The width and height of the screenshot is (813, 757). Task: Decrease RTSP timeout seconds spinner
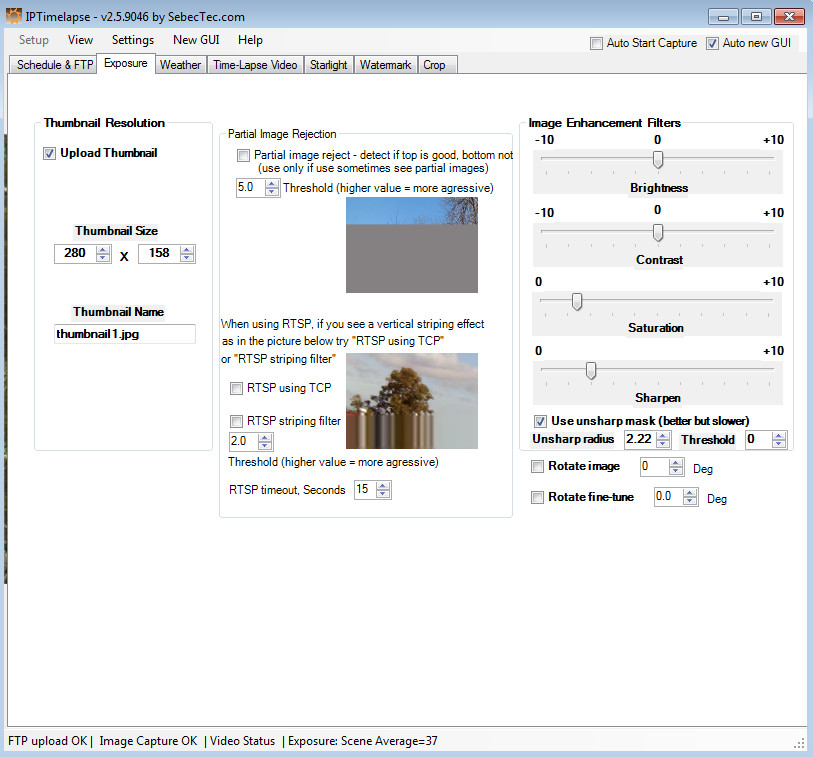[383, 494]
